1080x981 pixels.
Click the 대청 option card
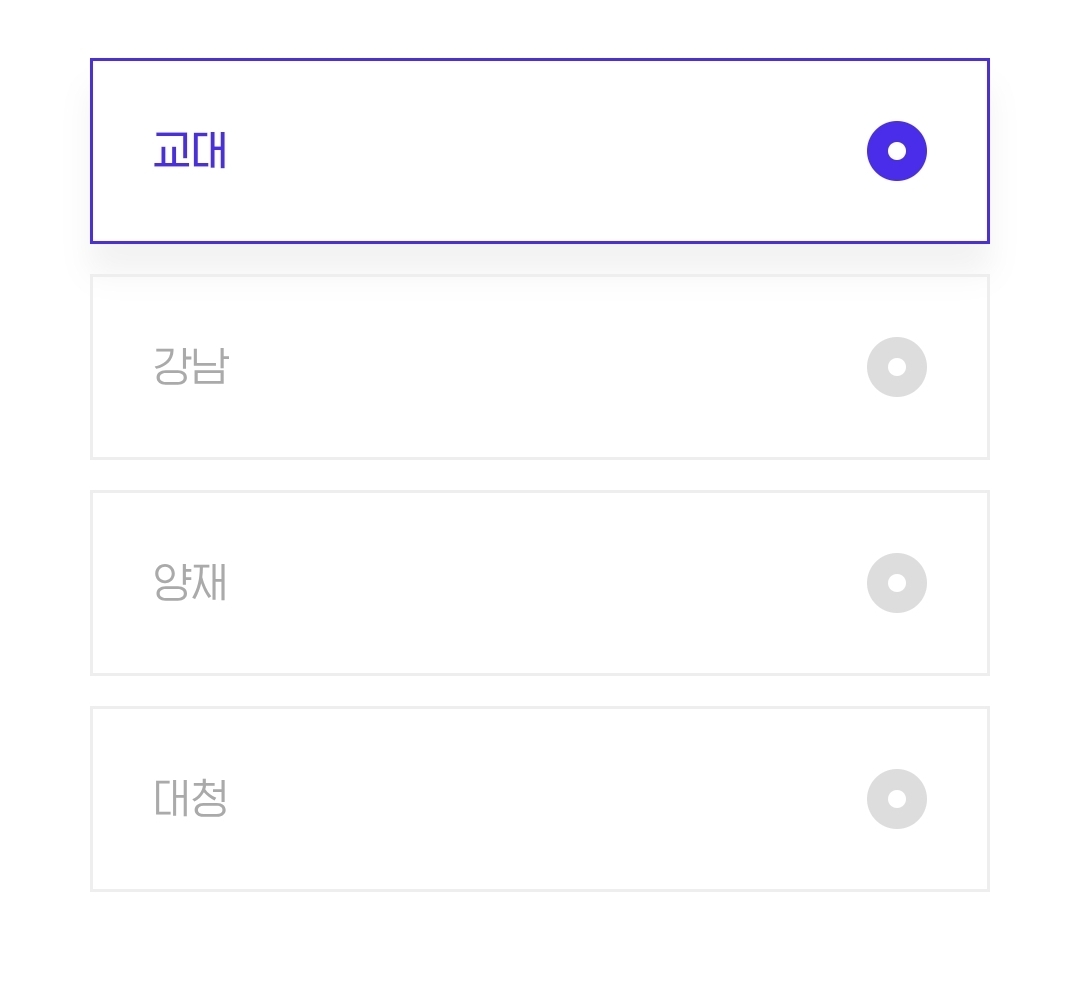(x=540, y=799)
